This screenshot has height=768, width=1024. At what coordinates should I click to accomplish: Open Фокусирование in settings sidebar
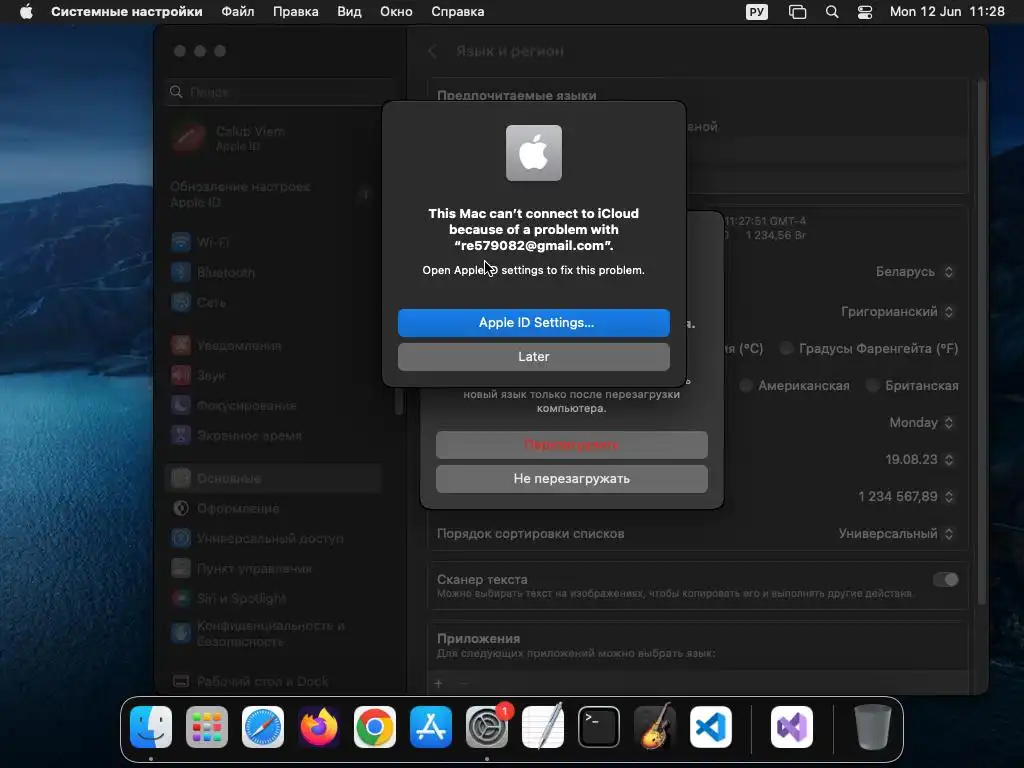click(x=274, y=406)
